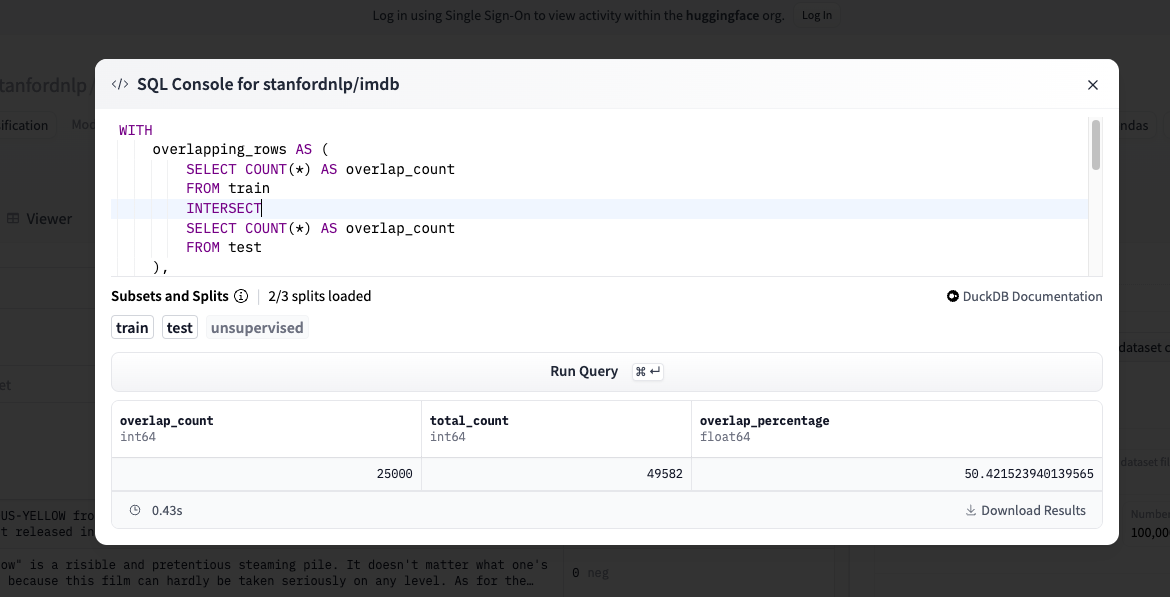Select the 25000 overlap_count result cell
Image resolution: width=1170 pixels, height=597 pixels.
pos(266,474)
